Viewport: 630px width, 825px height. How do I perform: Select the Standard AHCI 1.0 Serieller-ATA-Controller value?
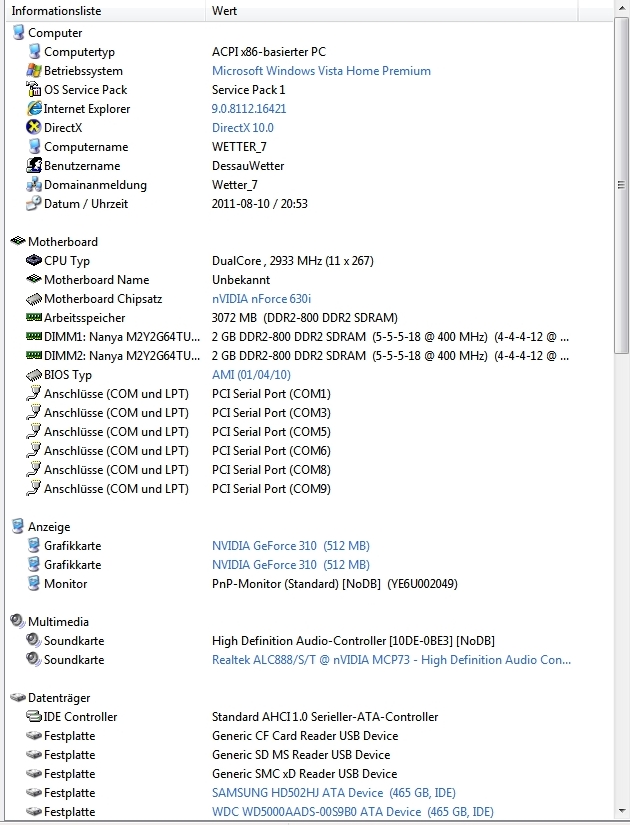click(325, 717)
